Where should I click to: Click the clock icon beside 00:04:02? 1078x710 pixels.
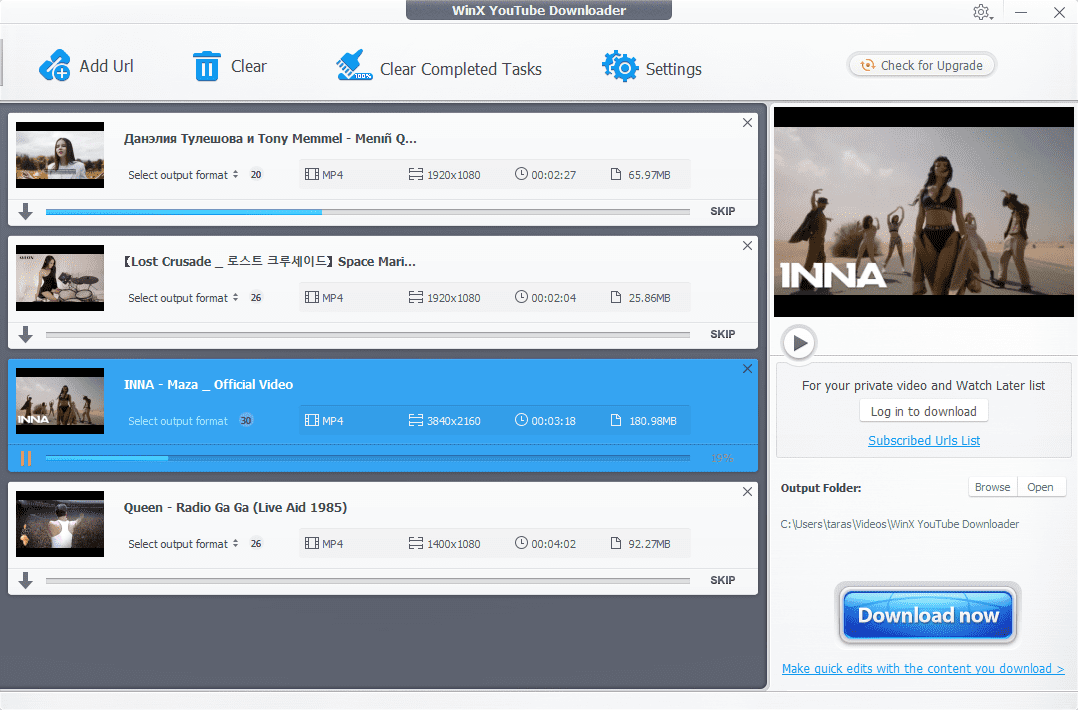click(521, 543)
